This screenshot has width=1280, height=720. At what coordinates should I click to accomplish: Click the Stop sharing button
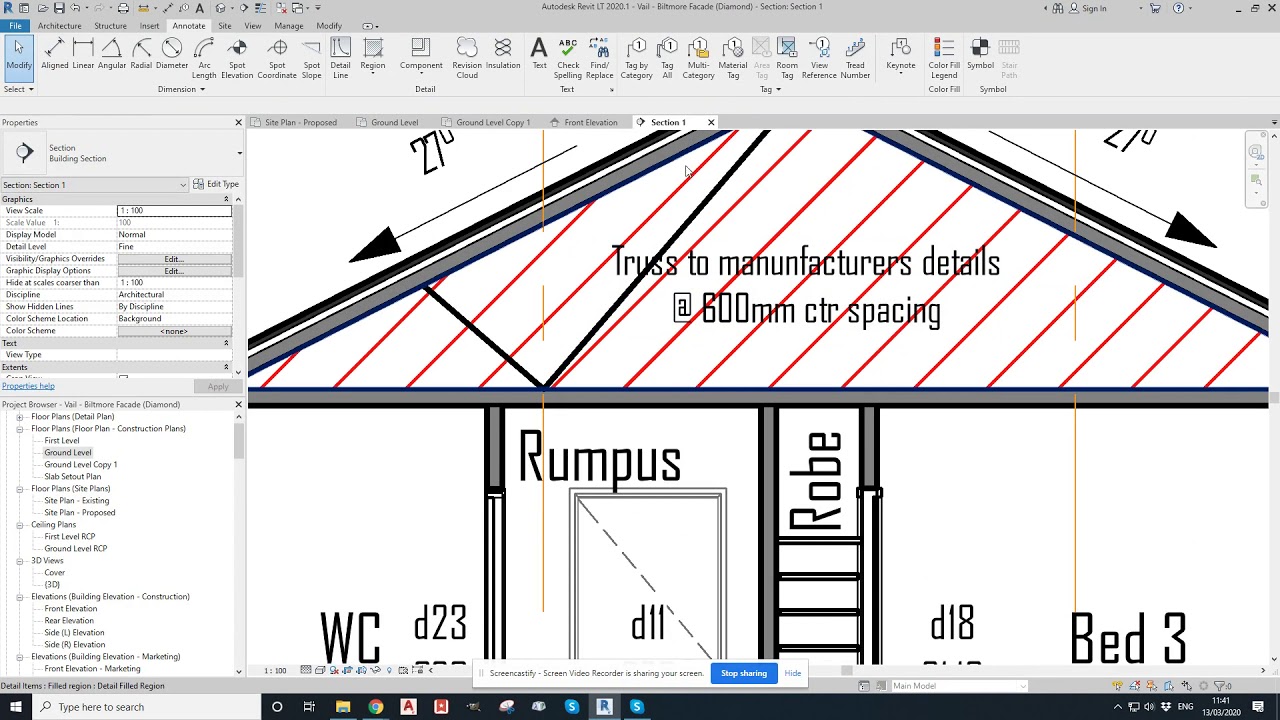click(744, 673)
